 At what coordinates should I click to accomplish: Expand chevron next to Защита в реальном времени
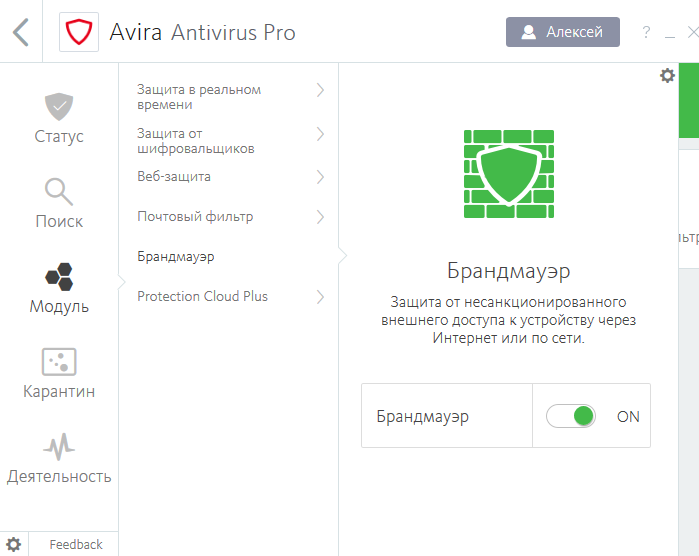320,90
